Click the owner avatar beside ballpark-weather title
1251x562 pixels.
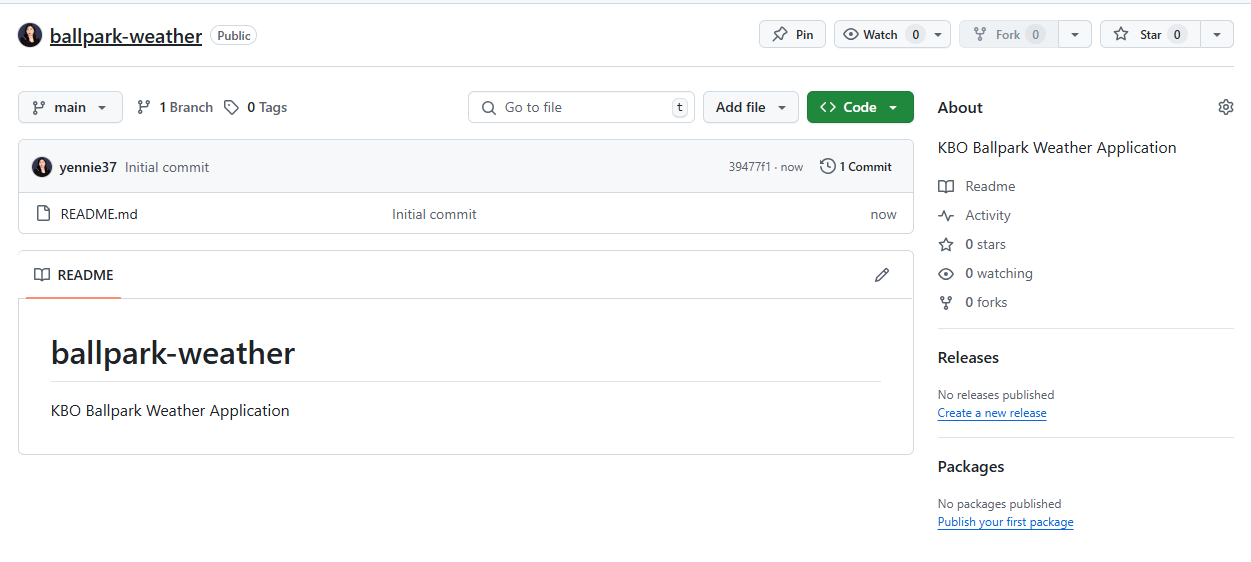tap(30, 35)
